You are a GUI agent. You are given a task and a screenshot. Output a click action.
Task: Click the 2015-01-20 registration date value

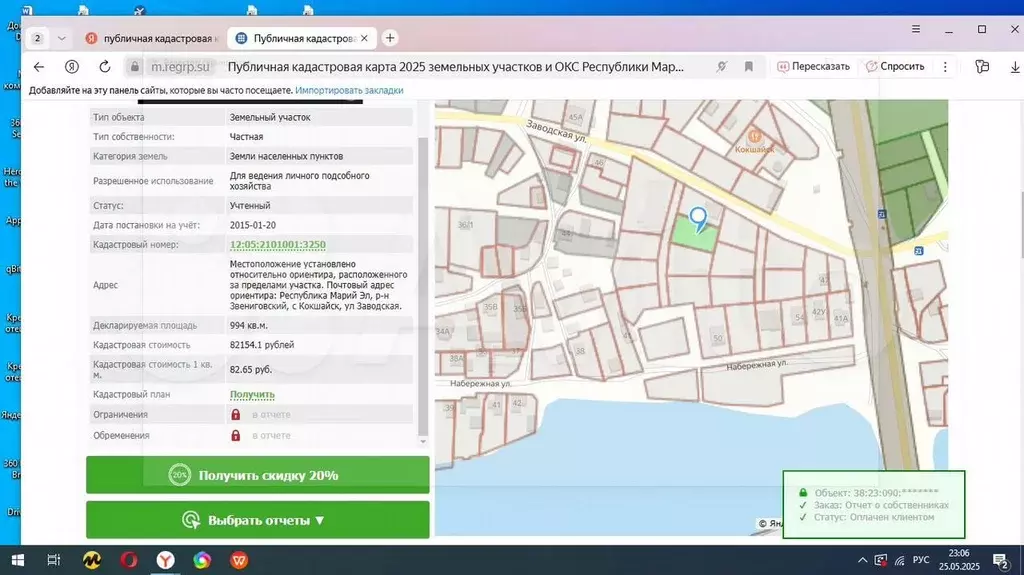click(x=253, y=225)
